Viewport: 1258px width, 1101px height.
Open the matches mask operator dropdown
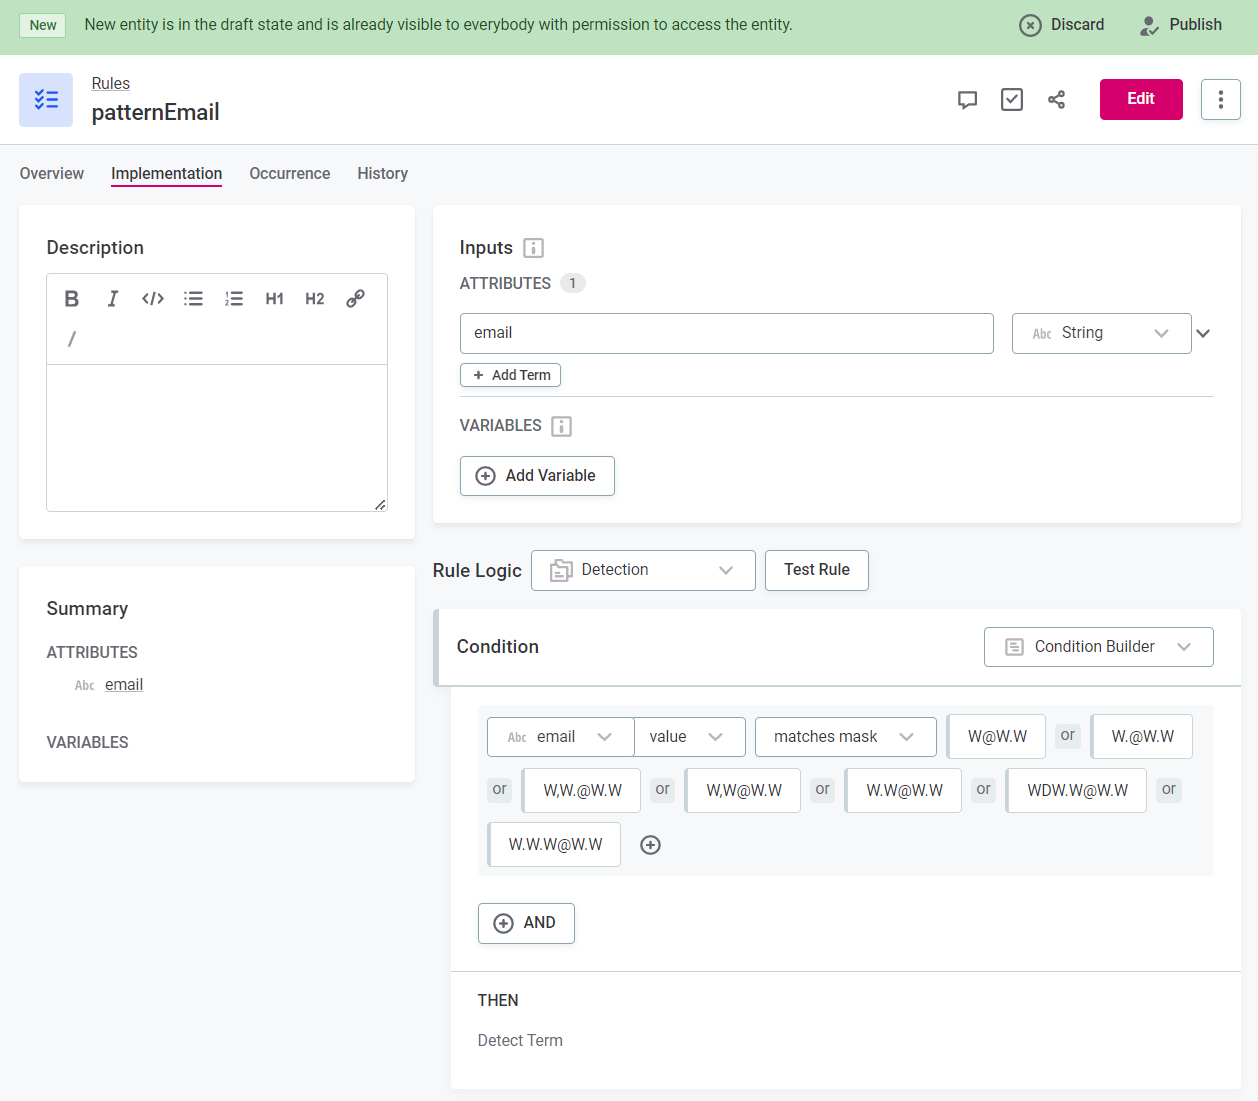tap(845, 737)
